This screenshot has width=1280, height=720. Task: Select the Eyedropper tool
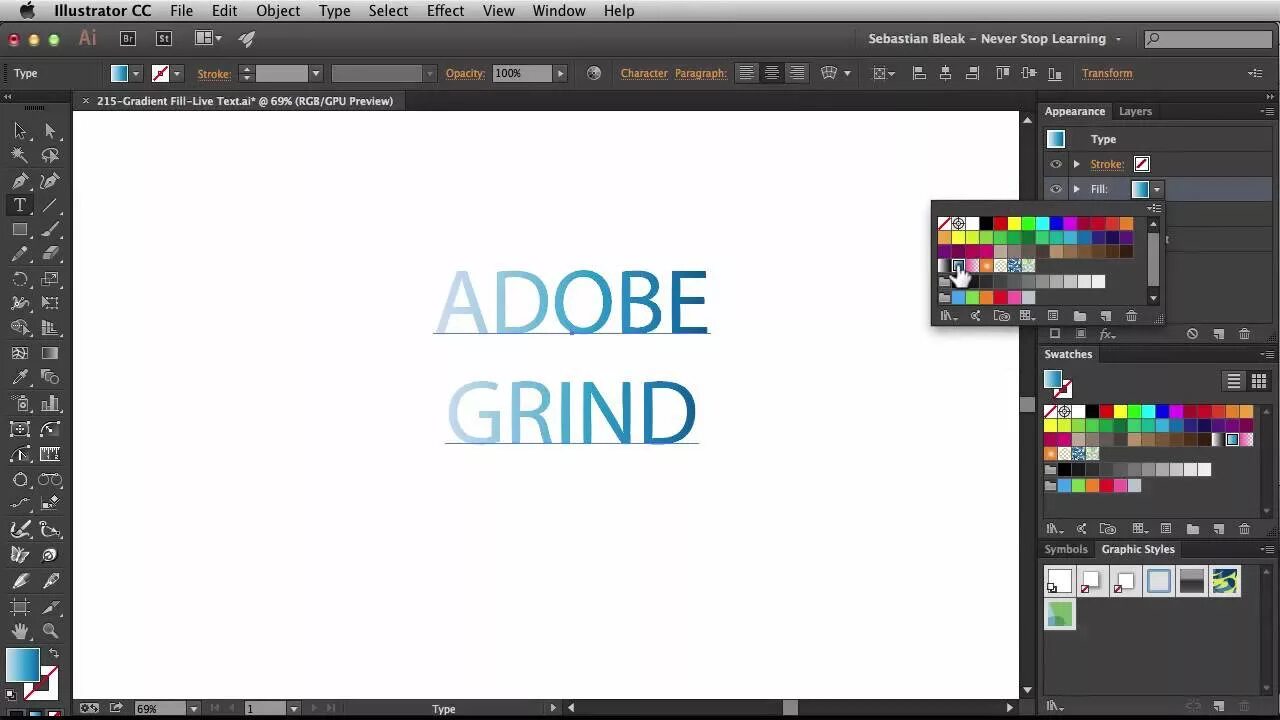20,379
